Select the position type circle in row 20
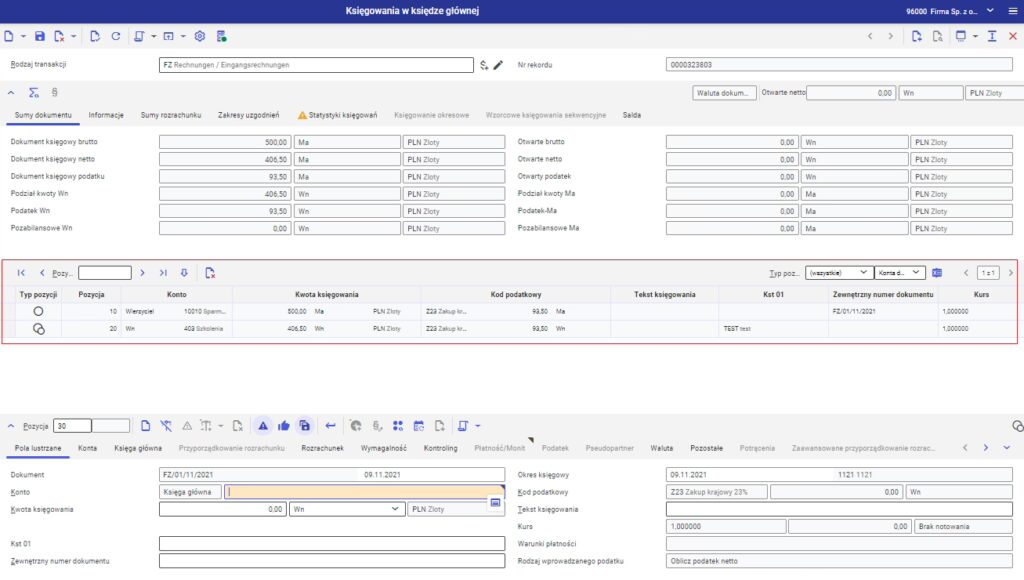Screen dimensions: 1024x580 point(39,329)
